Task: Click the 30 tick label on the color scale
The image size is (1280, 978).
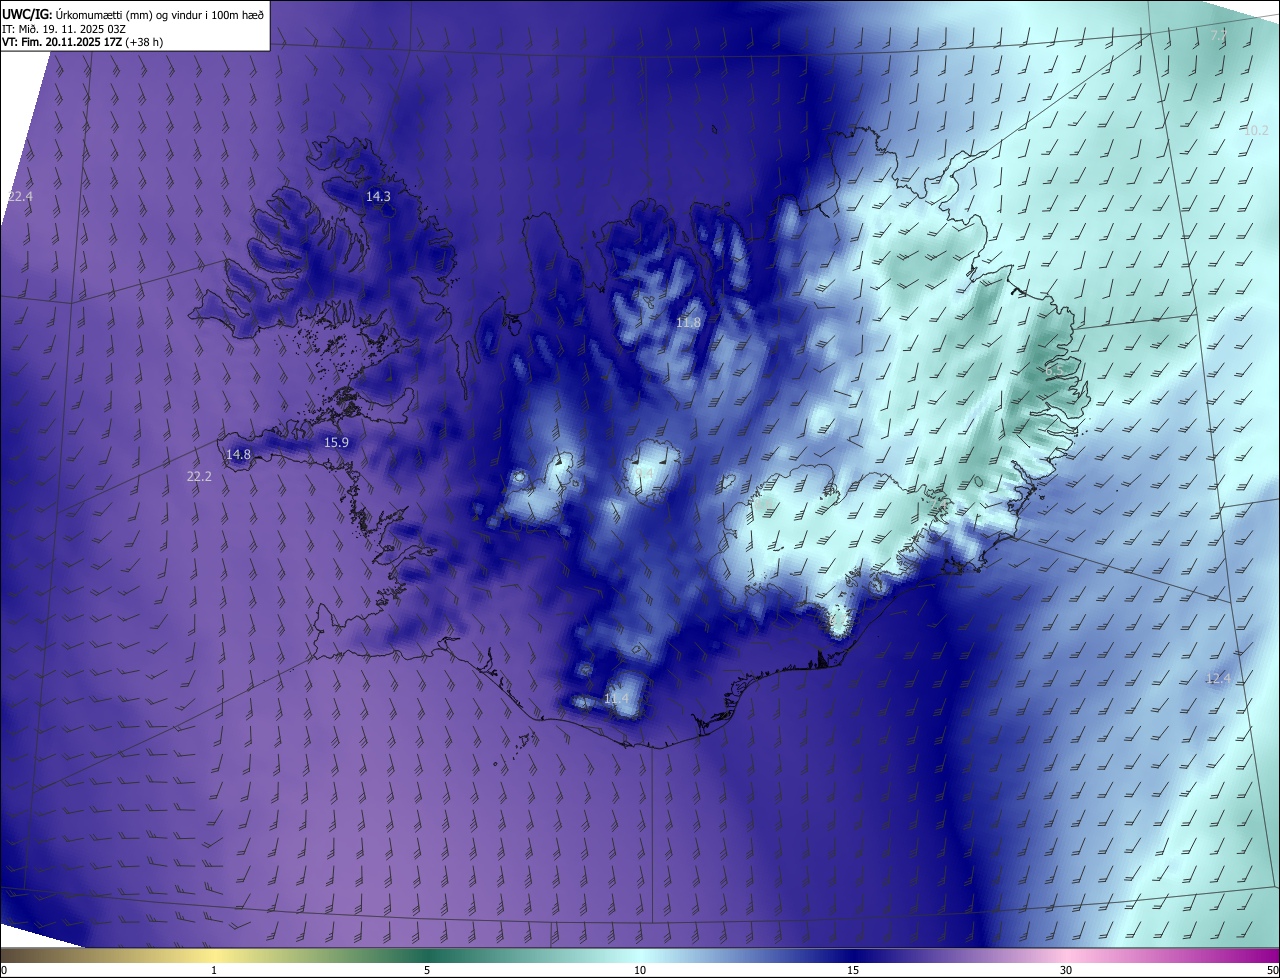Action: click(1066, 970)
